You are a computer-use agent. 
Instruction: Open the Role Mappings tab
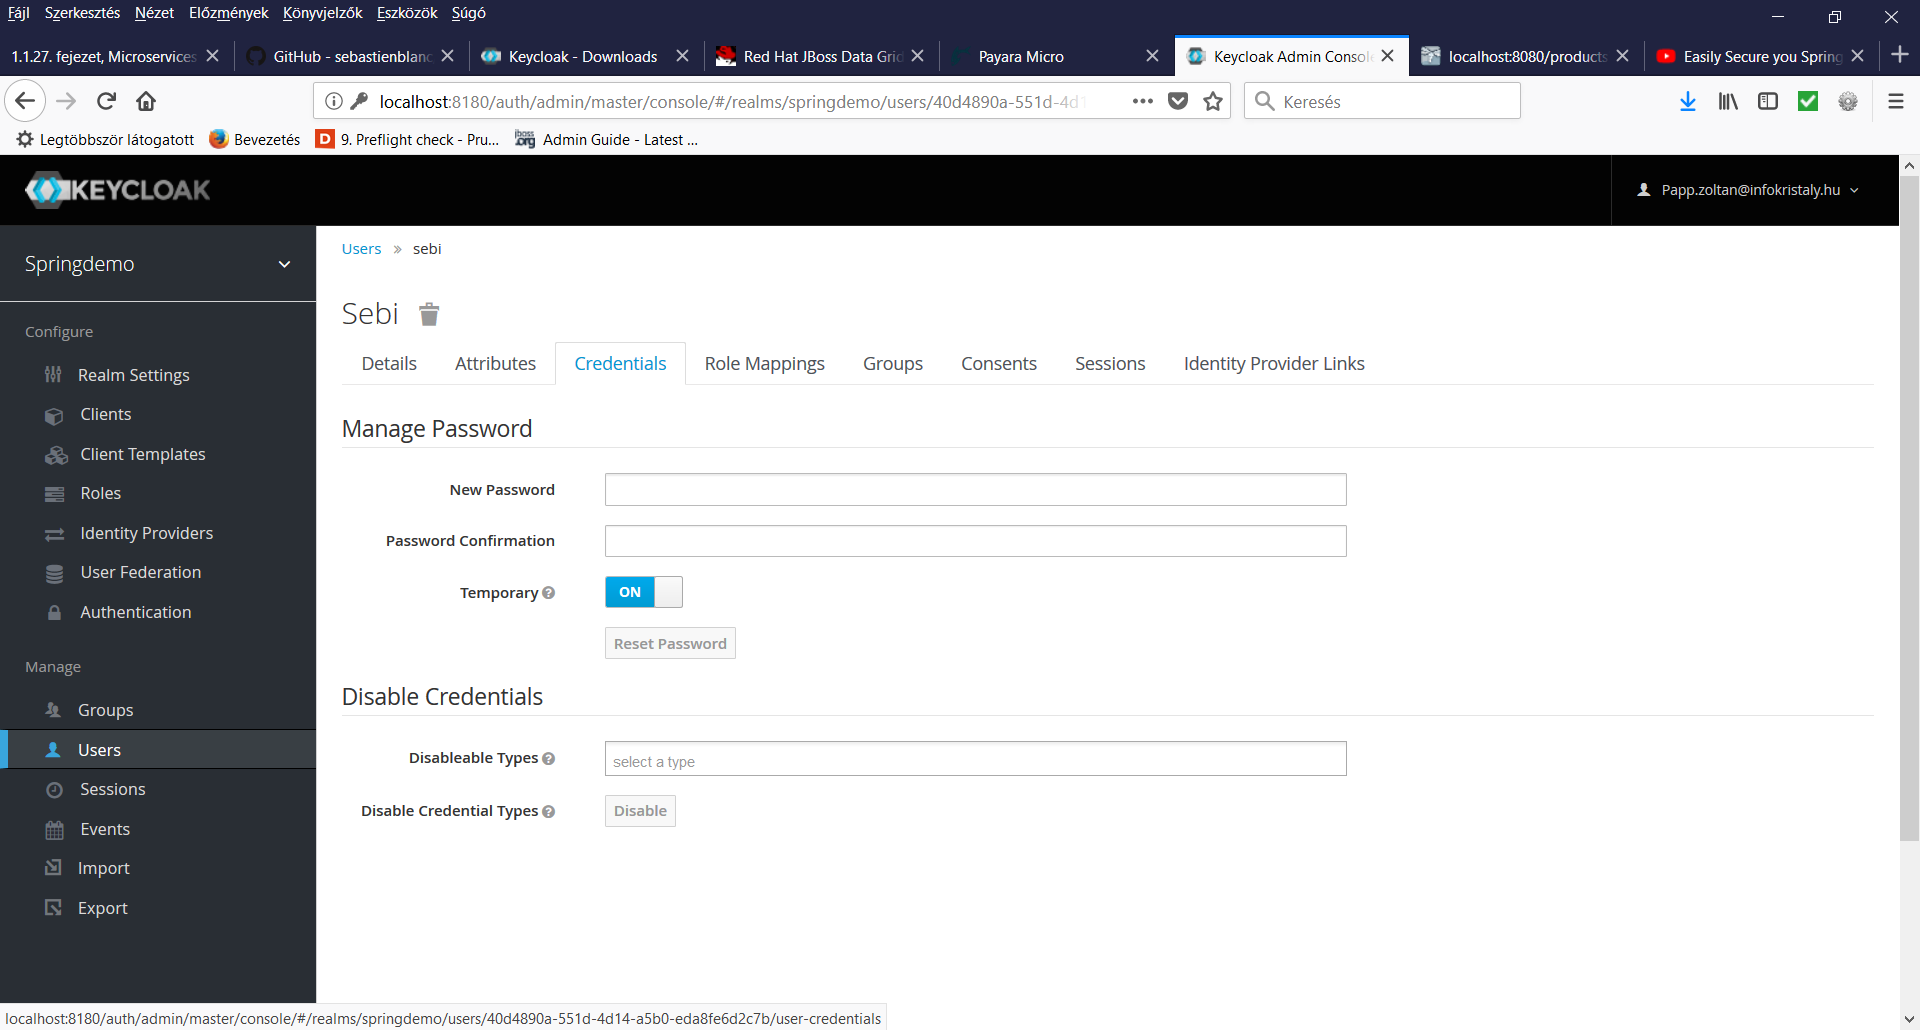pos(764,364)
